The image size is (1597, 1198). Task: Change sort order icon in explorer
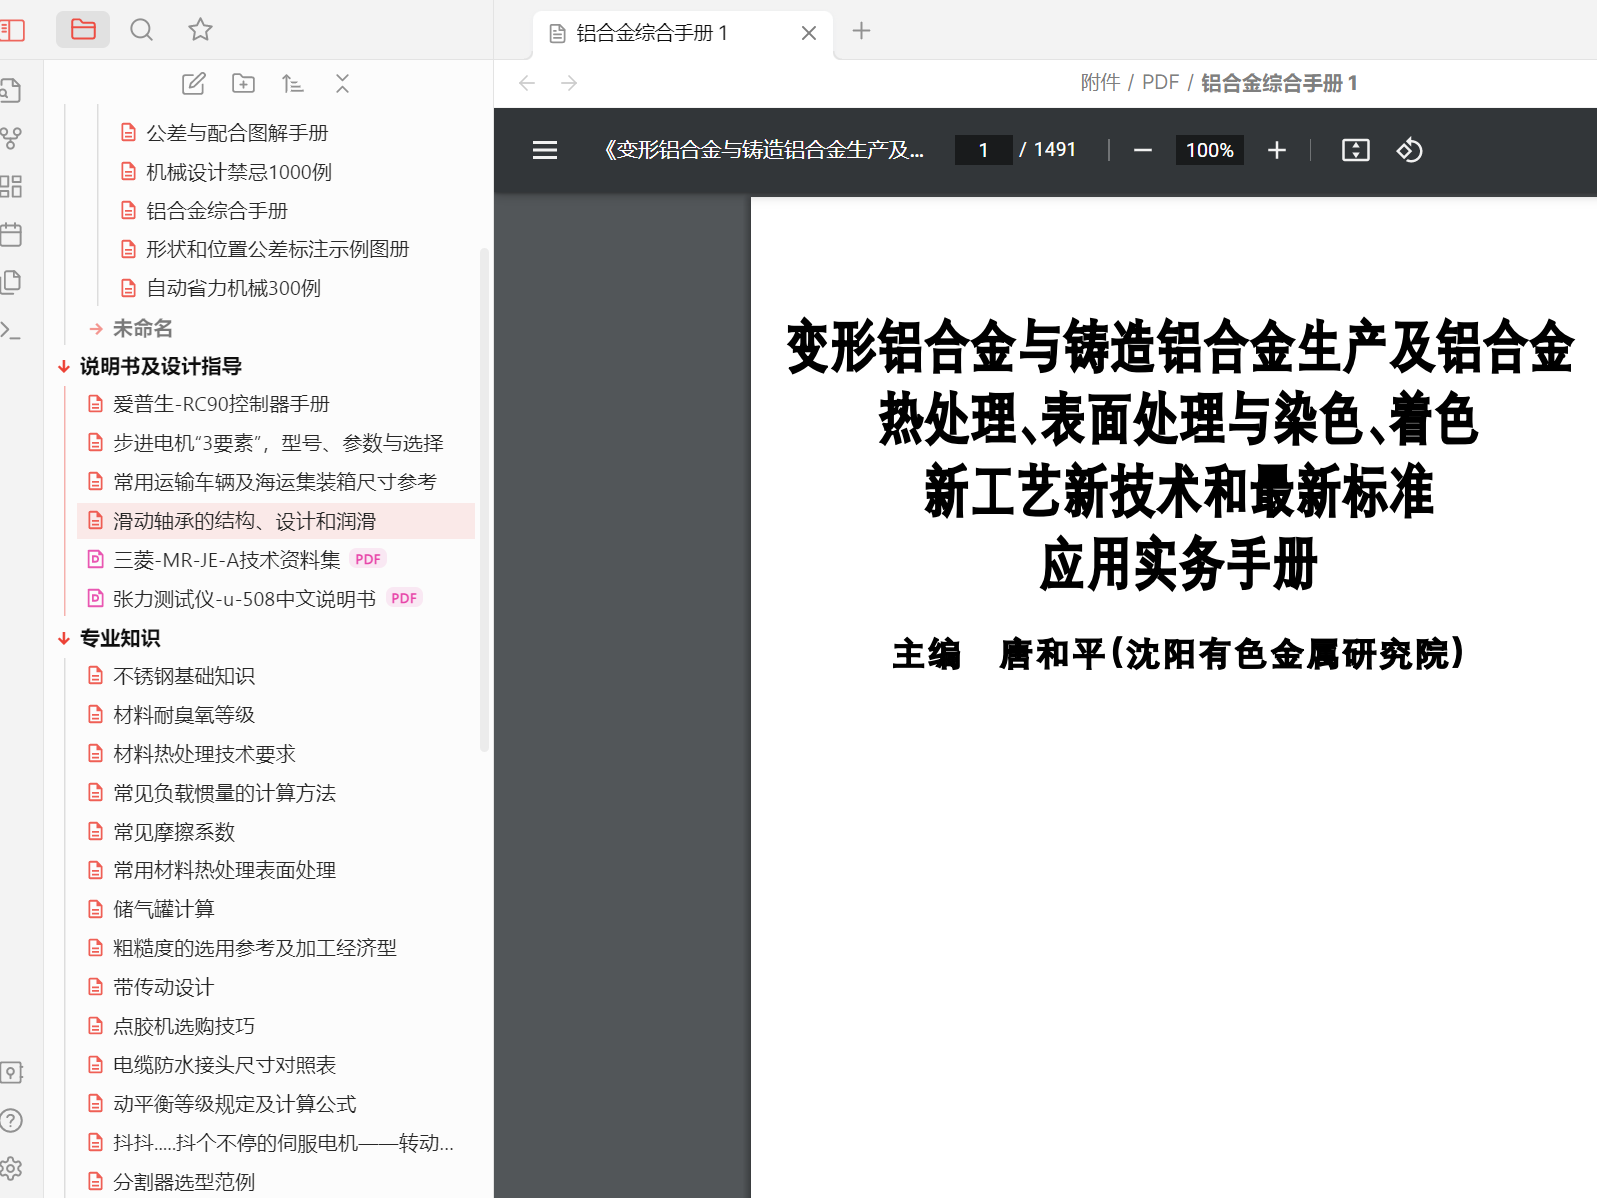(292, 84)
